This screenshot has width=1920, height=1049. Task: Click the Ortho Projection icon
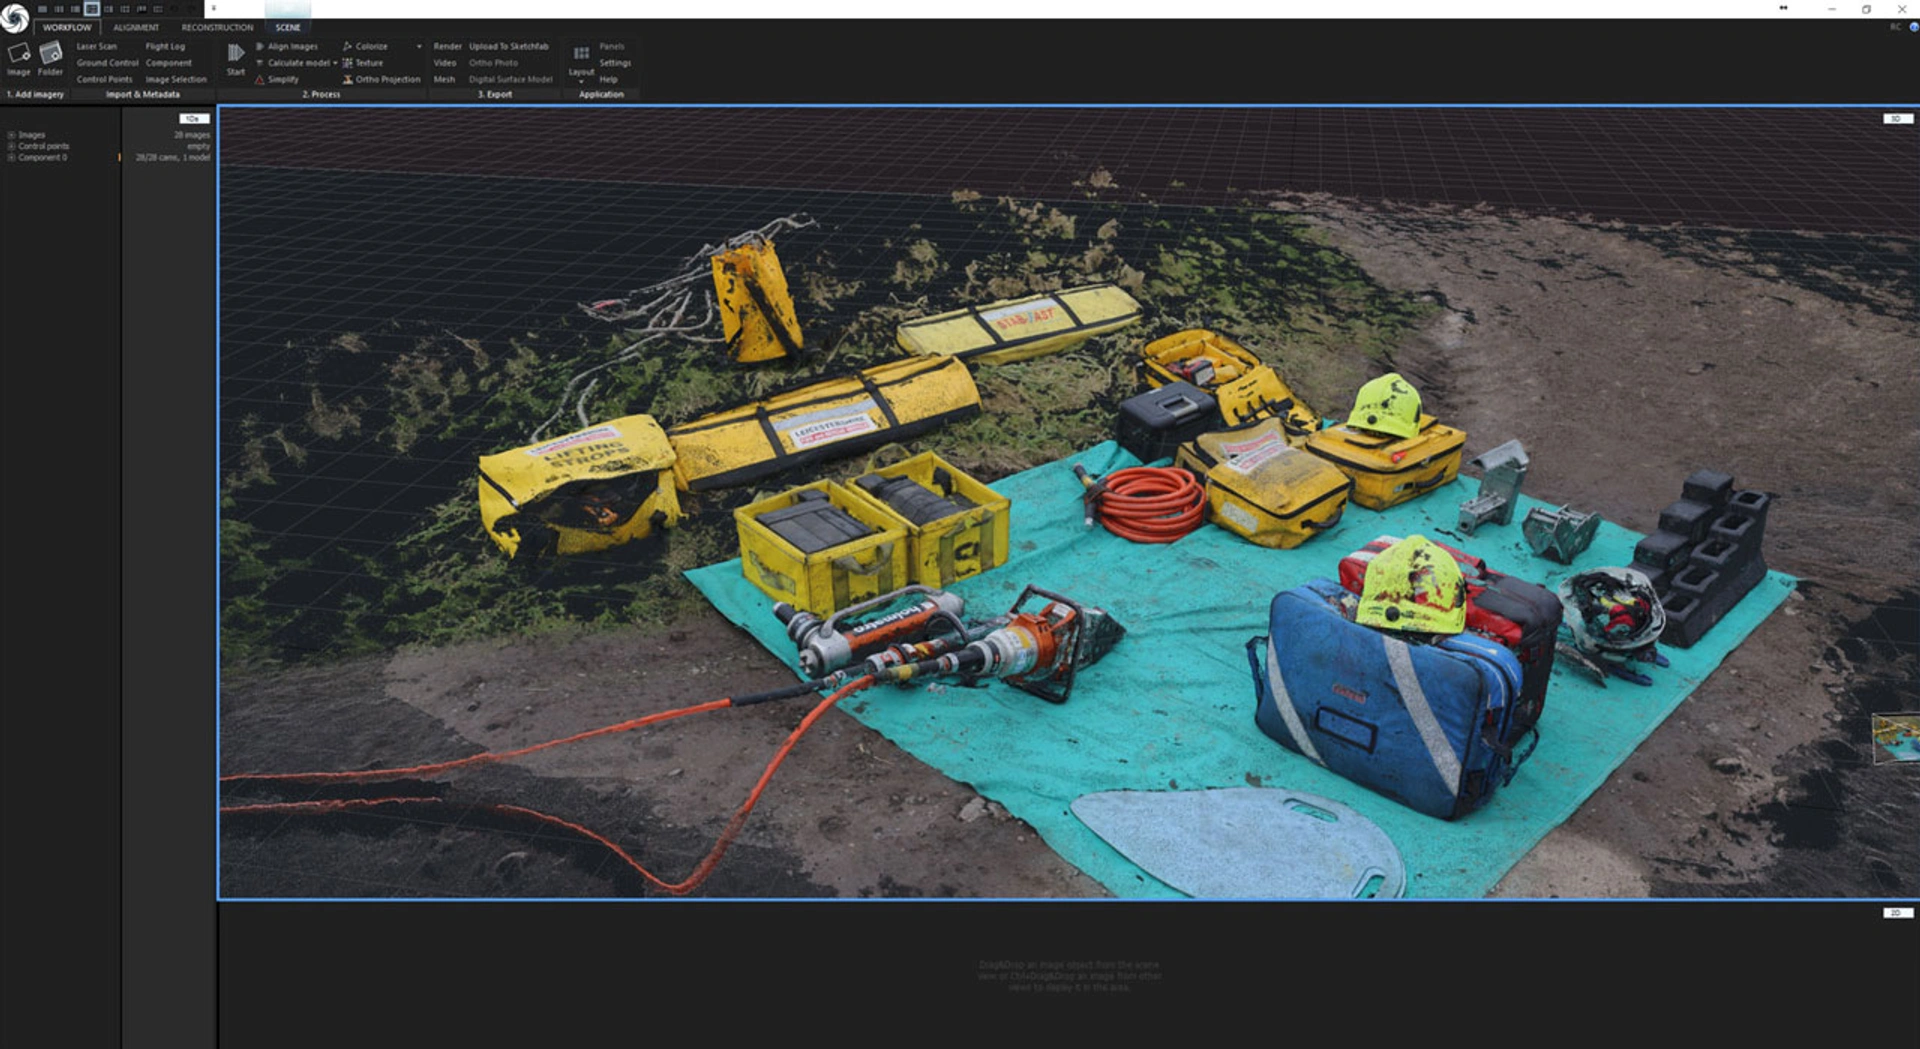(348, 79)
